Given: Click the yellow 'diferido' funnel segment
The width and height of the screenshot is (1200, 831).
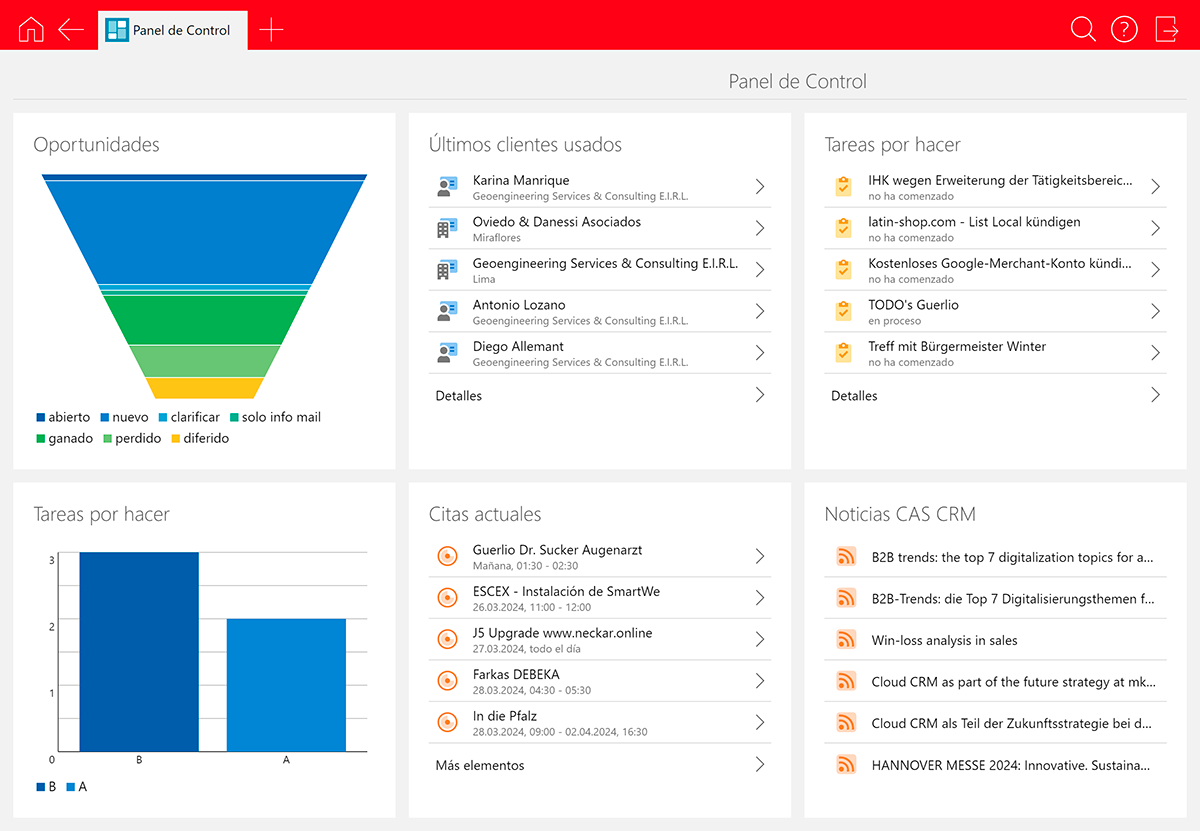Looking at the screenshot, I should (204, 388).
